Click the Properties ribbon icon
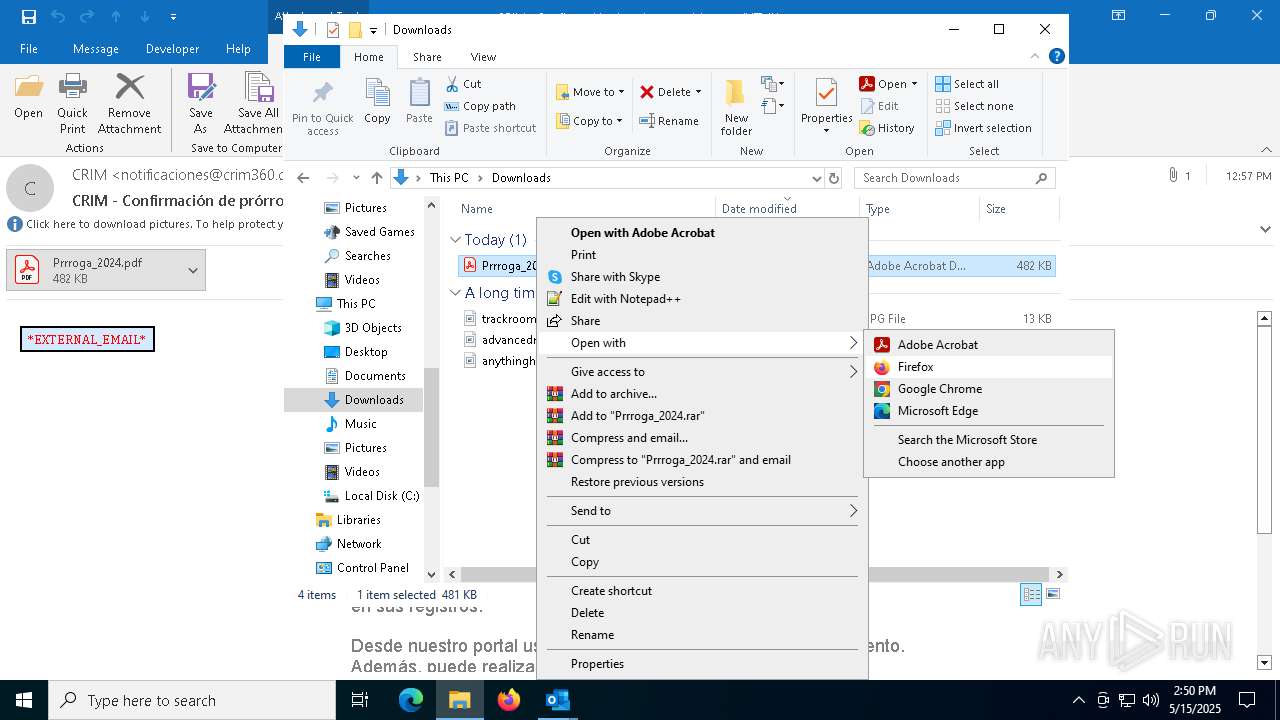The width and height of the screenshot is (1280, 720). pyautogui.click(x=826, y=107)
